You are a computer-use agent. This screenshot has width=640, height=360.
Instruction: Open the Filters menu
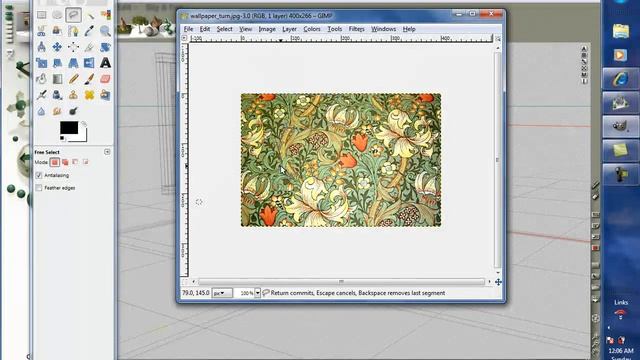tap(356, 29)
